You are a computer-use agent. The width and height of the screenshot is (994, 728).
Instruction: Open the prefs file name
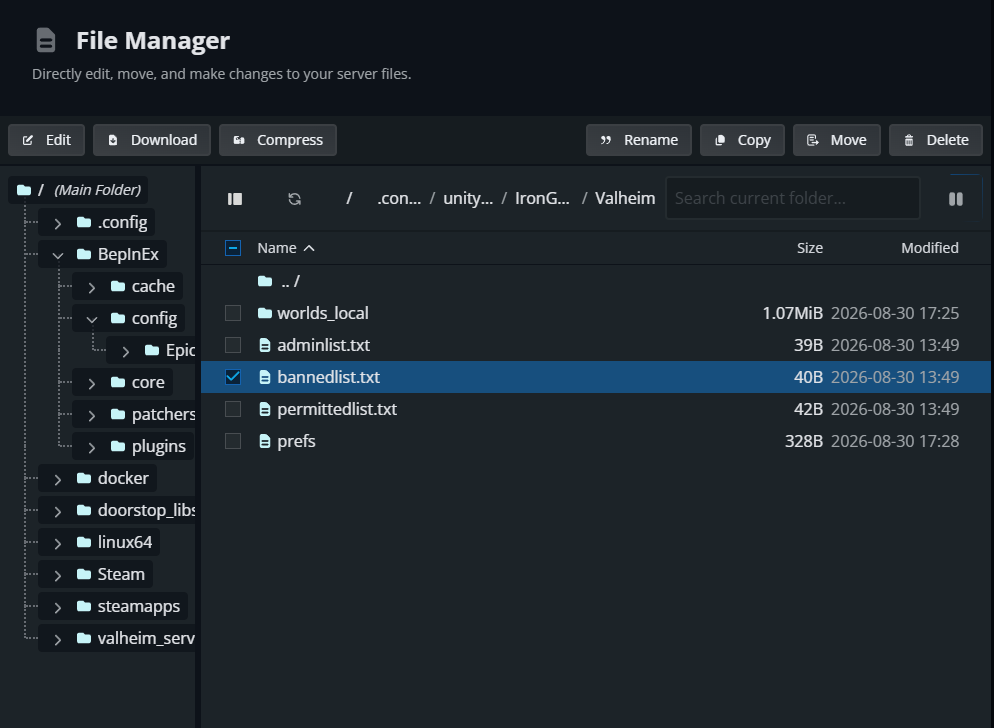296,441
